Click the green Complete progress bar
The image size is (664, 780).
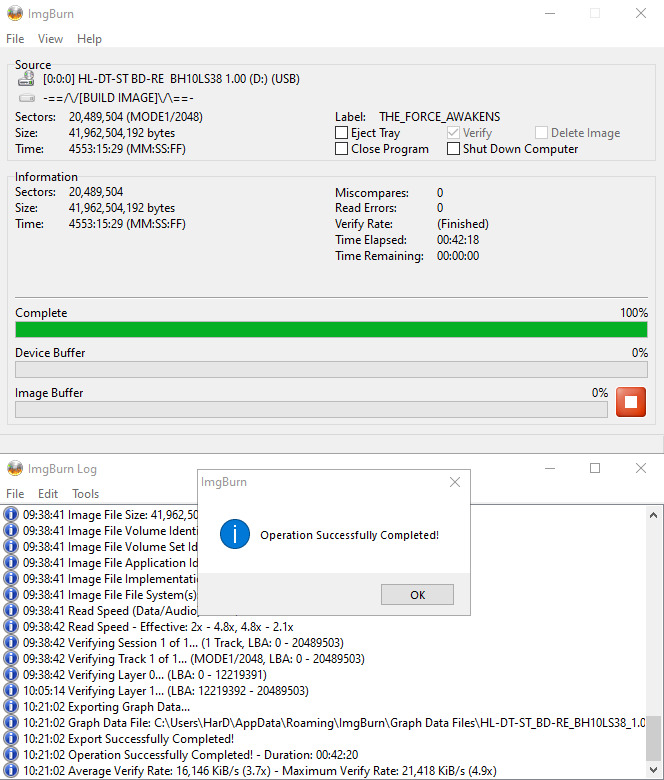(x=331, y=329)
